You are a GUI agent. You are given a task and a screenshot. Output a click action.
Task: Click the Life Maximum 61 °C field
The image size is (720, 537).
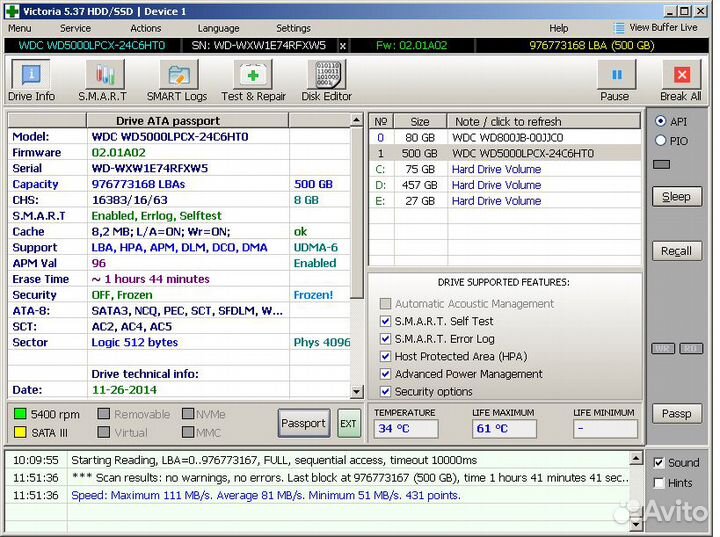pyautogui.click(x=504, y=429)
